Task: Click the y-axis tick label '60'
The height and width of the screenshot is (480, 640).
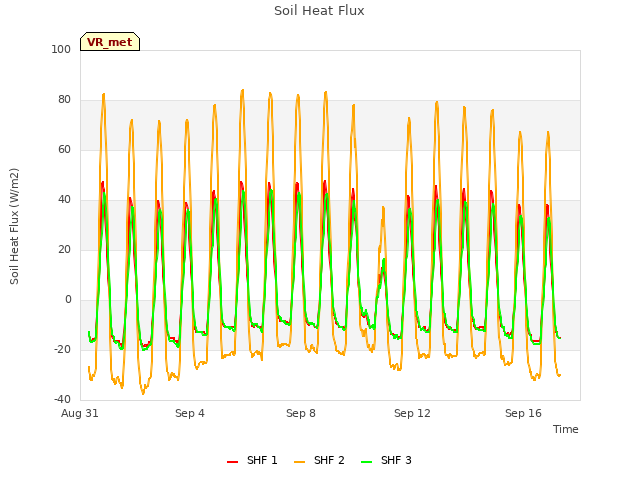Action: coord(64,149)
